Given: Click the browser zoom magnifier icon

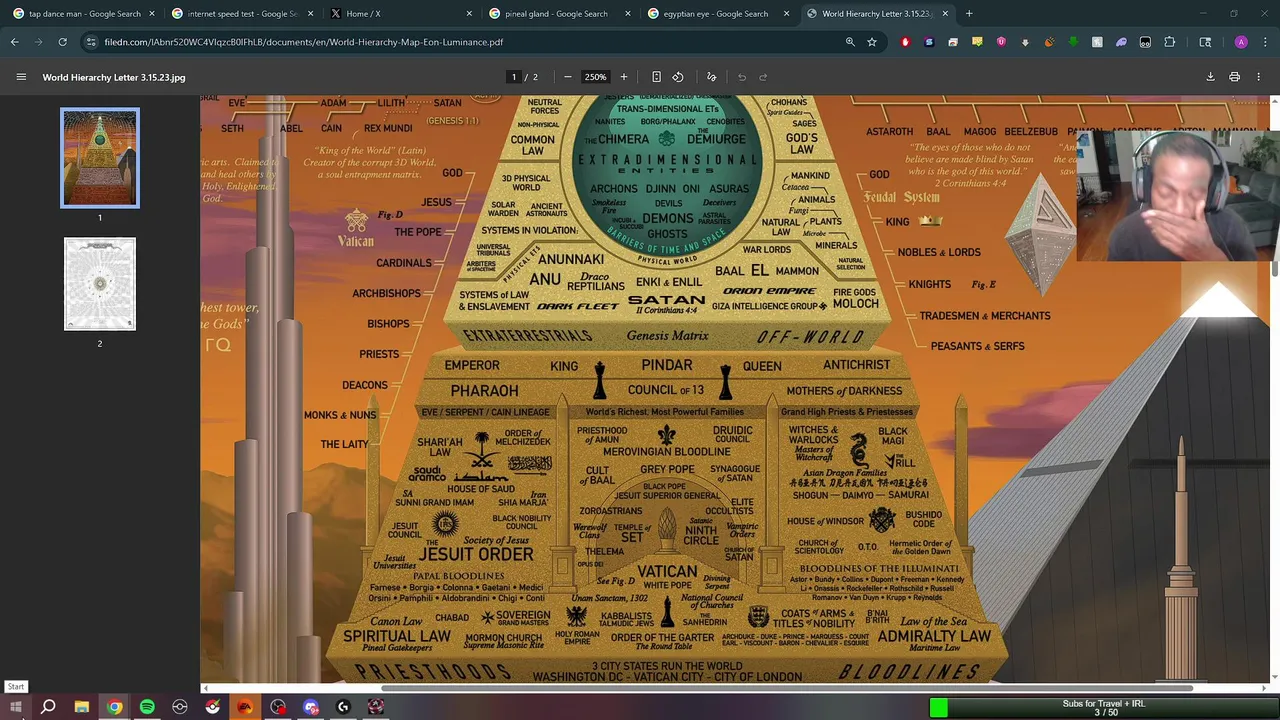Looking at the screenshot, I should pyautogui.click(x=850, y=42).
